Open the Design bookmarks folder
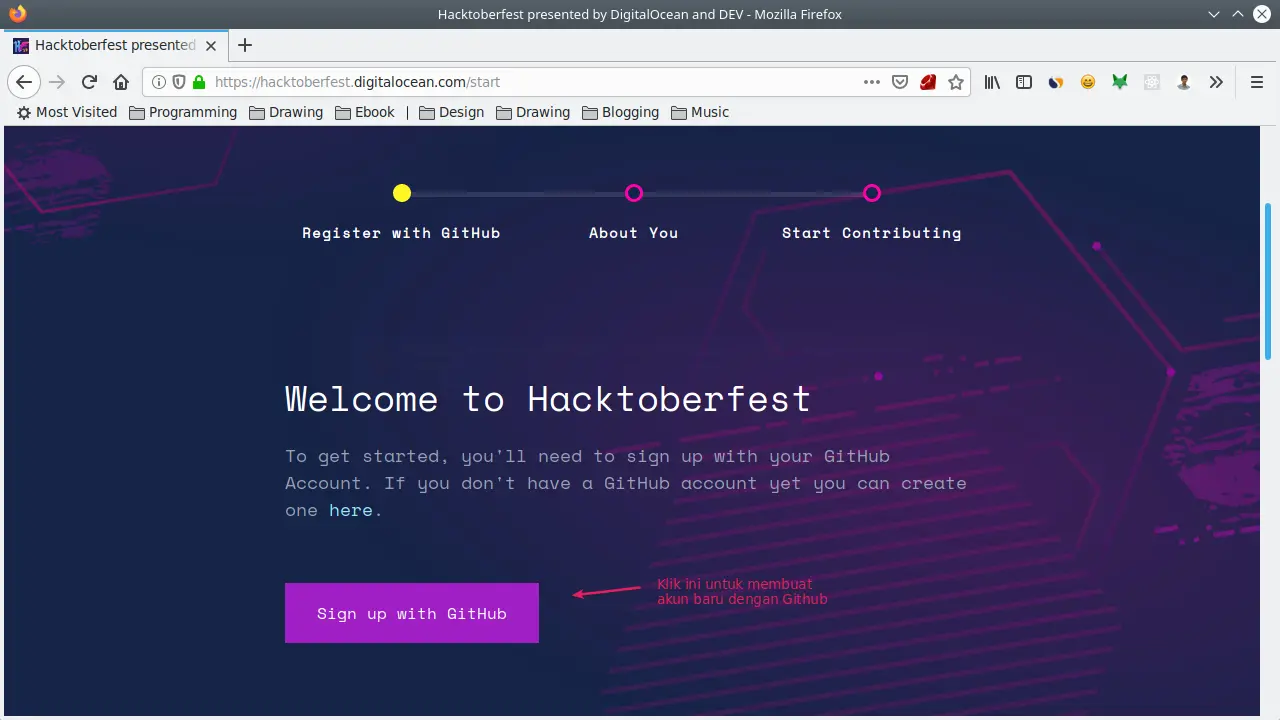Image resolution: width=1280 pixels, height=720 pixels. click(451, 112)
